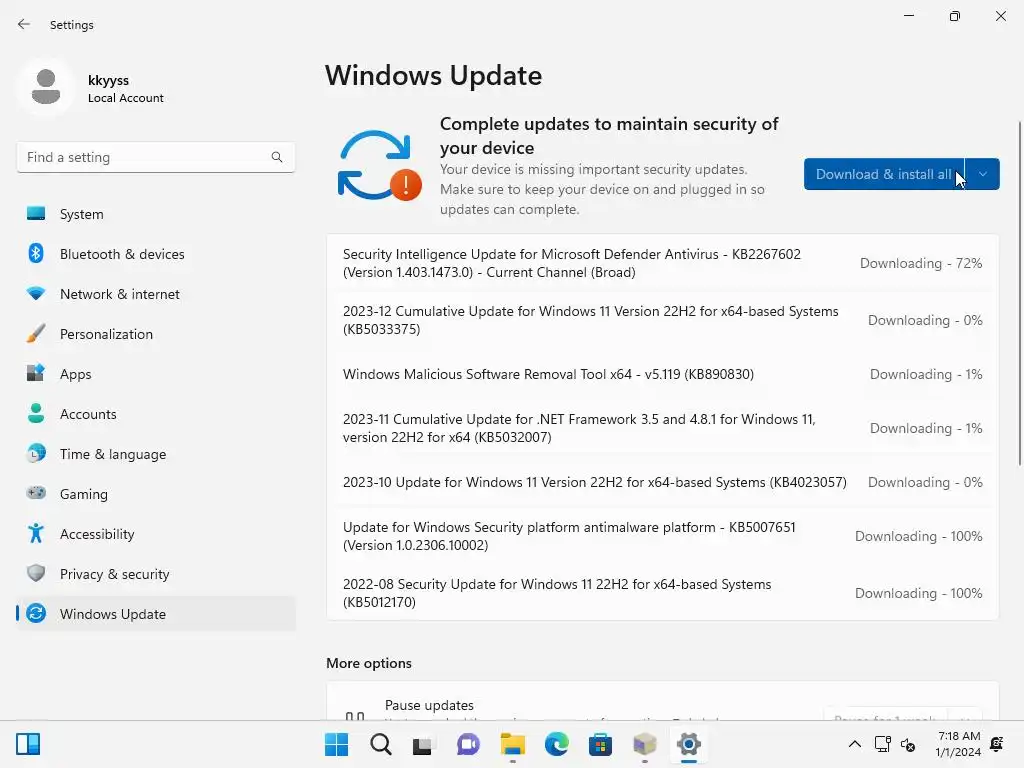This screenshot has width=1024, height=768.
Task: Click the Gaming controller icon
Action: 36,492
